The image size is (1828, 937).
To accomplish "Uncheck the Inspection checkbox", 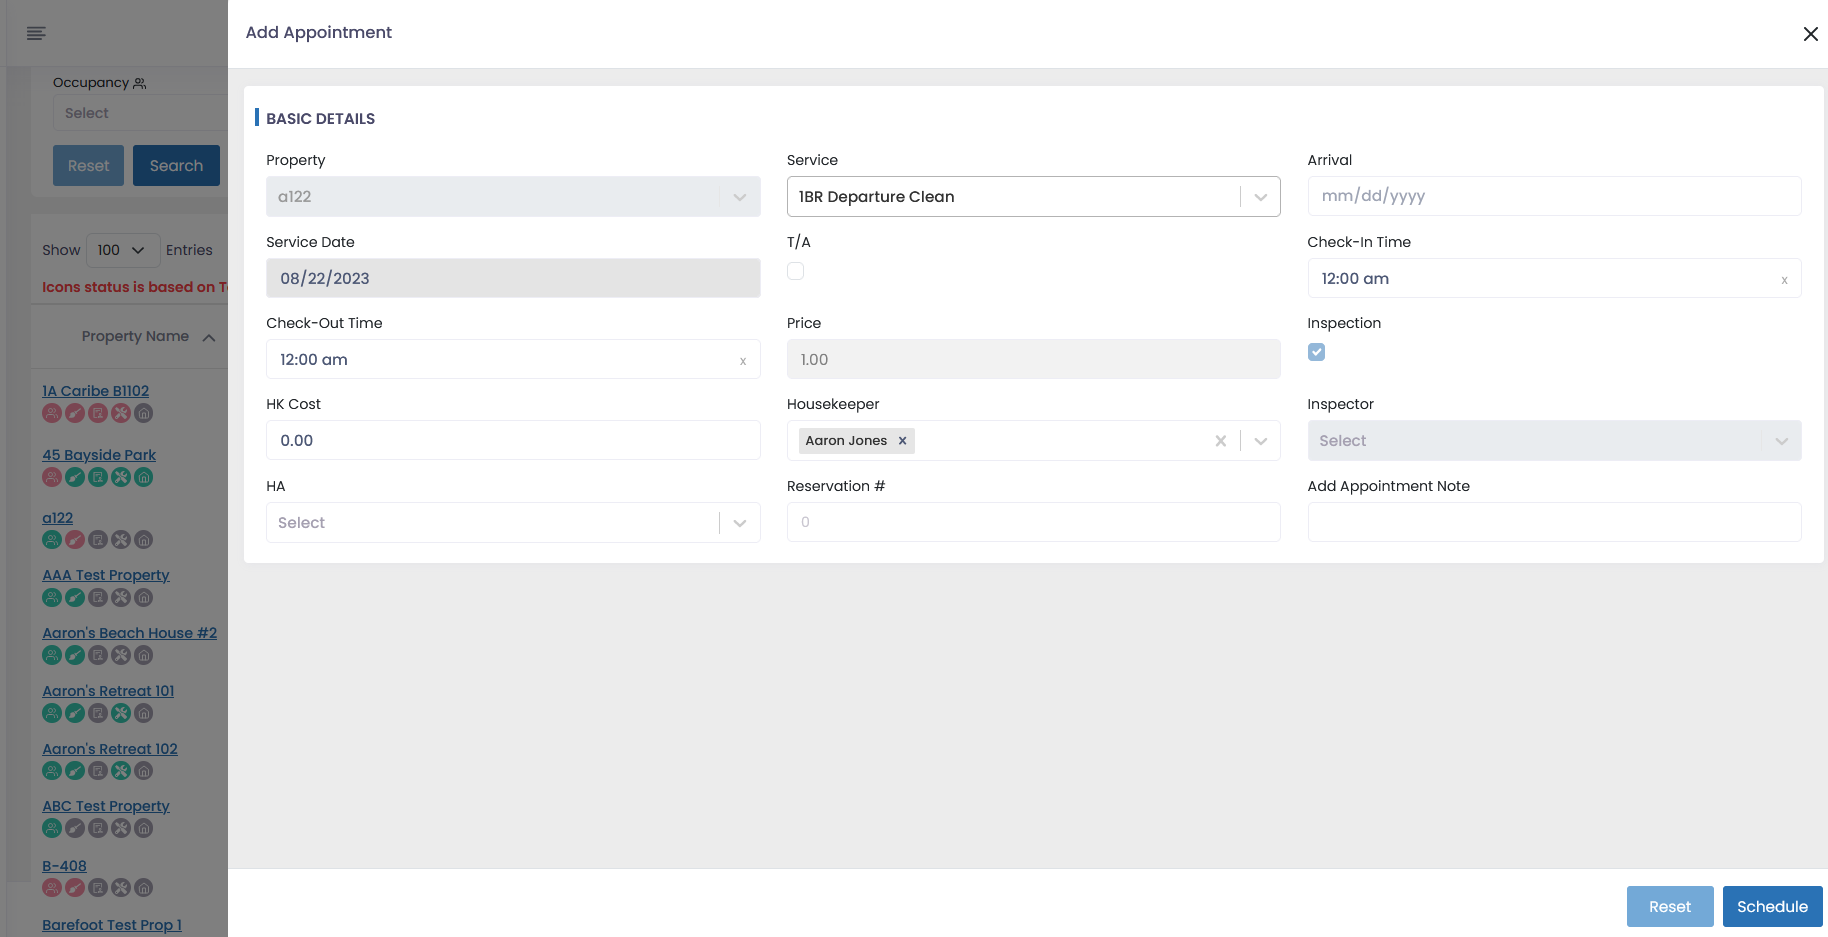I will point(1316,352).
